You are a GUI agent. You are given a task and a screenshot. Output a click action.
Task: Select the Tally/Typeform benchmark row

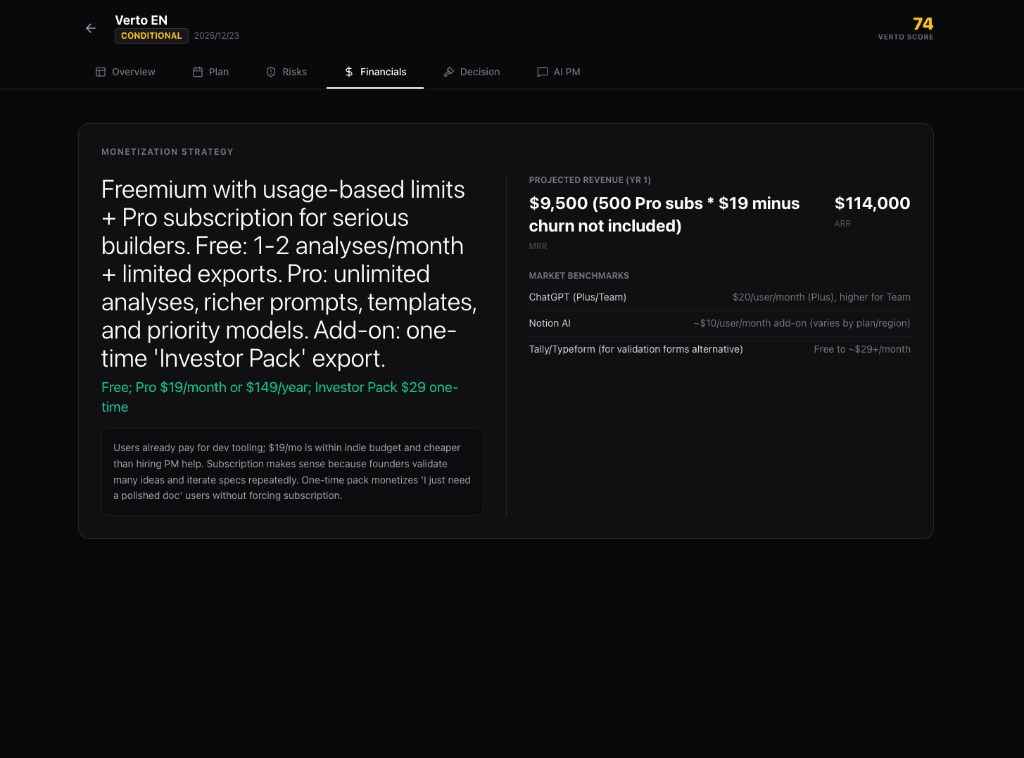[719, 349]
